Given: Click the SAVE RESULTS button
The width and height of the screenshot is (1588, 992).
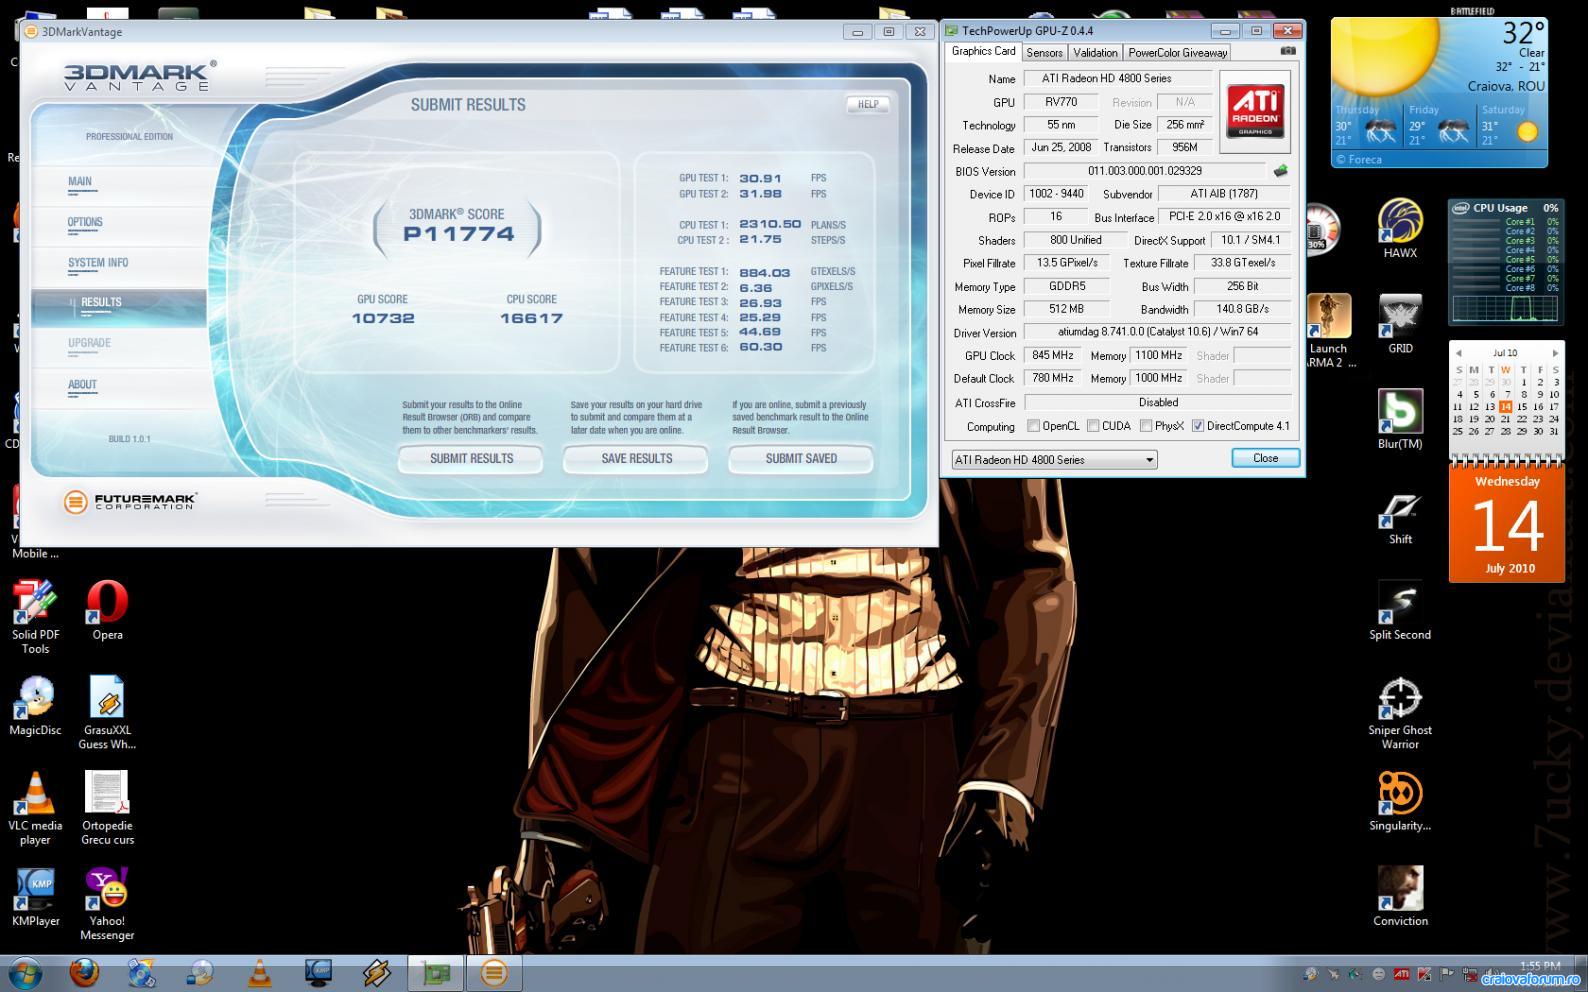Looking at the screenshot, I should point(636,459).
